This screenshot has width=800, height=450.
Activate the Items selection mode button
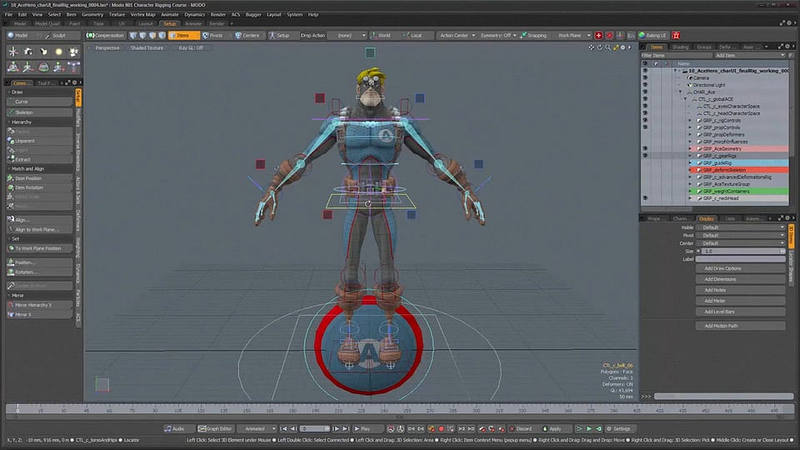(x=182, y=35)
